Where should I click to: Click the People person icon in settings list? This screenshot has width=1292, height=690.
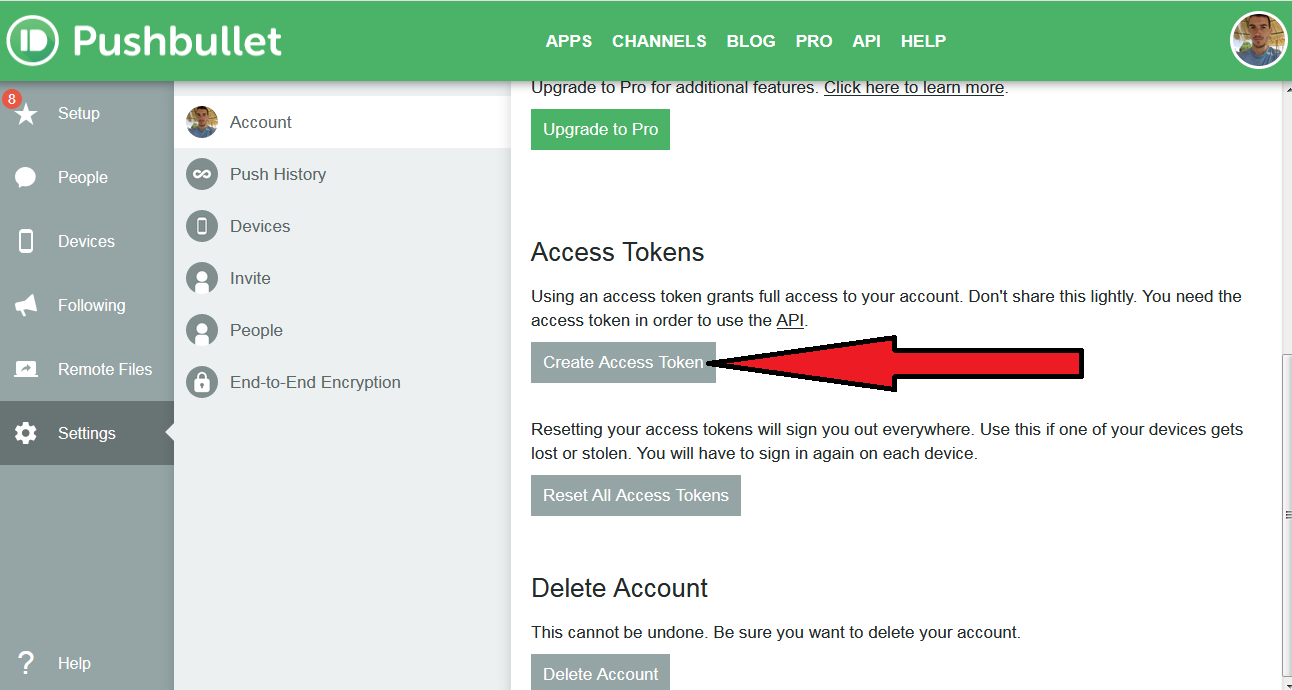pyautogui.click(x=202, y=330)
